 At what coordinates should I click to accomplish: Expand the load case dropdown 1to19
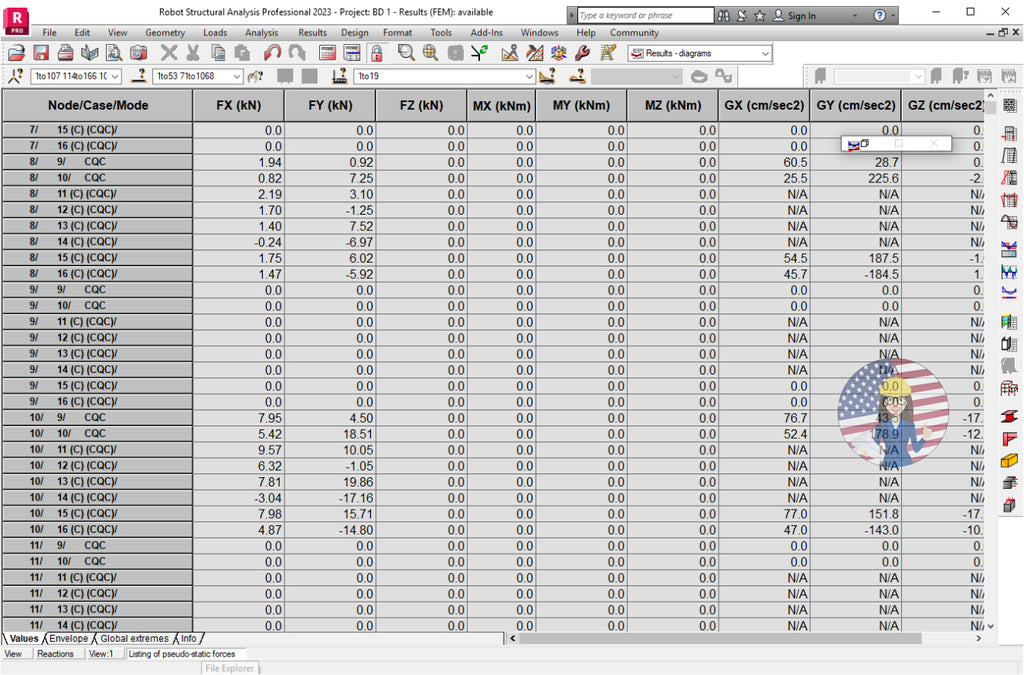529,76
